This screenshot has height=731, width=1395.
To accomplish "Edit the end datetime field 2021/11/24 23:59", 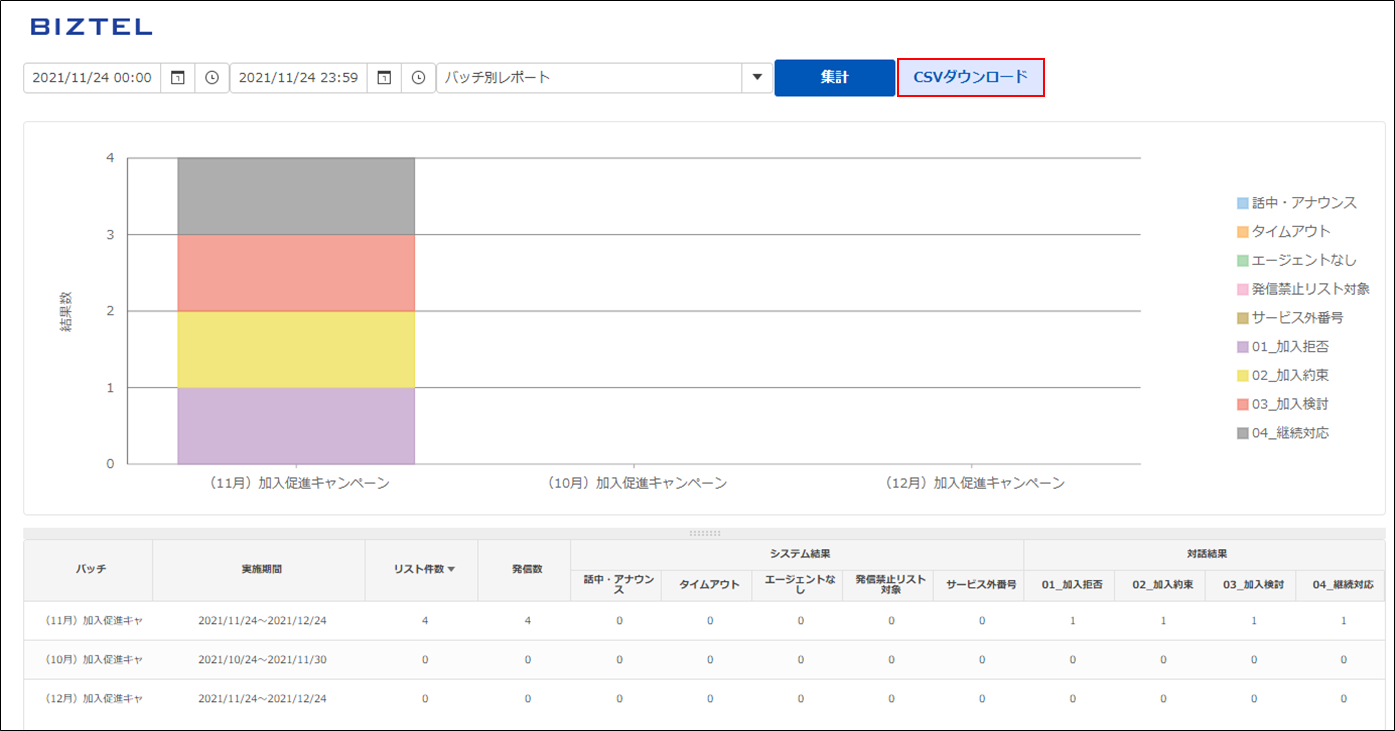I will pos(298,78).
